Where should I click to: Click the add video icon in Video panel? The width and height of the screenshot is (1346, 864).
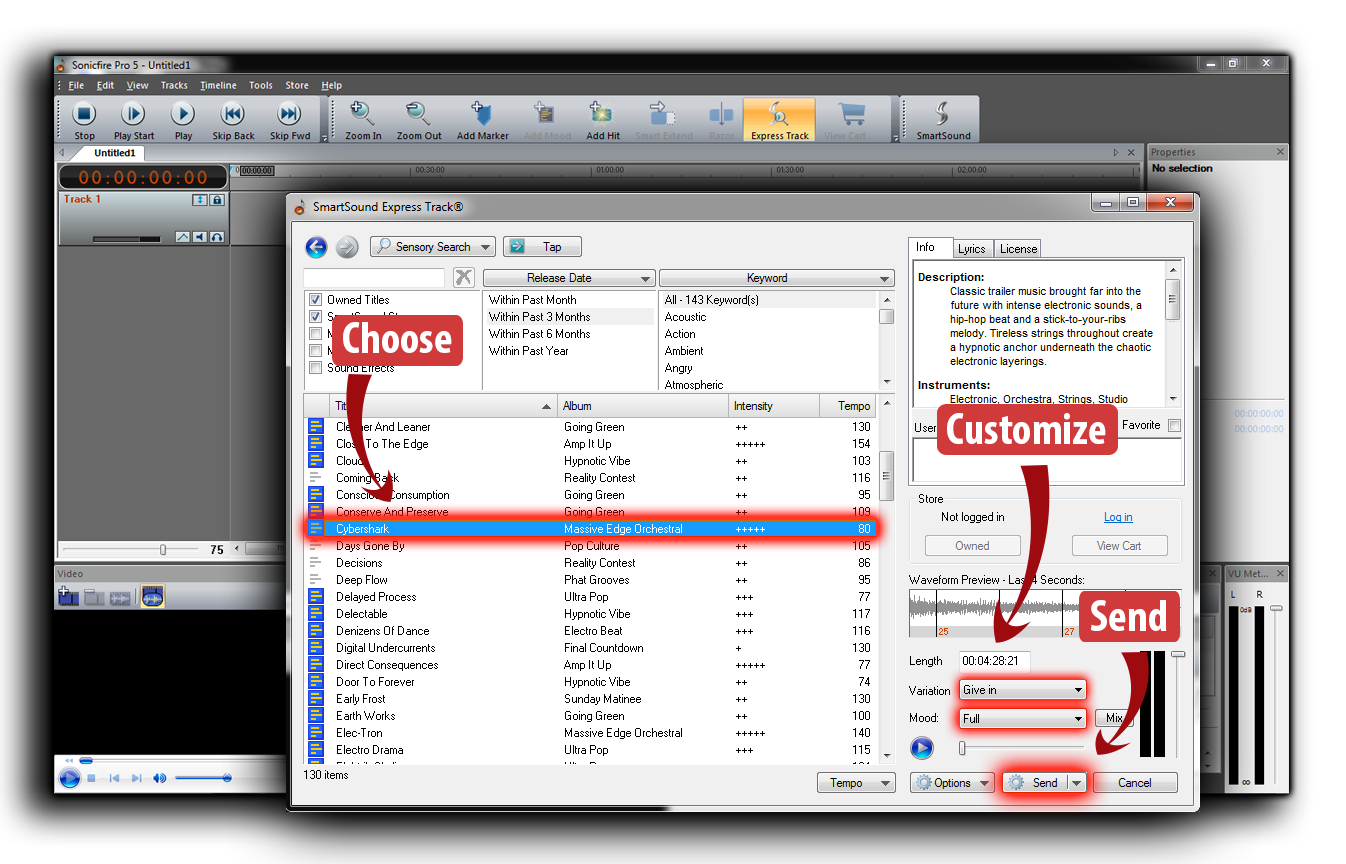click(x=68, y=597)
